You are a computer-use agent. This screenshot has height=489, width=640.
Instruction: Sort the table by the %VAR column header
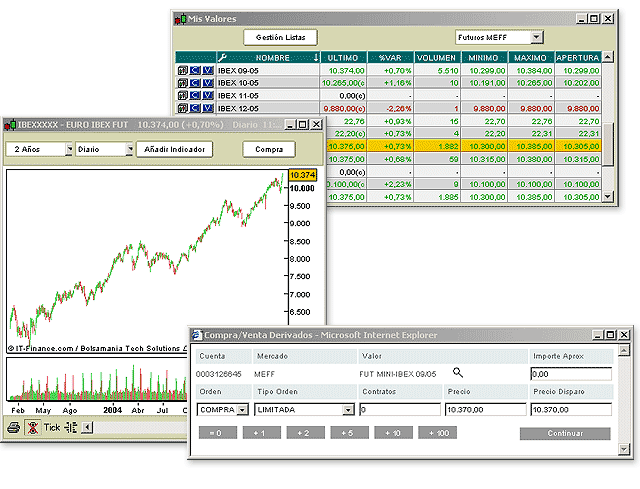[388, 58]
